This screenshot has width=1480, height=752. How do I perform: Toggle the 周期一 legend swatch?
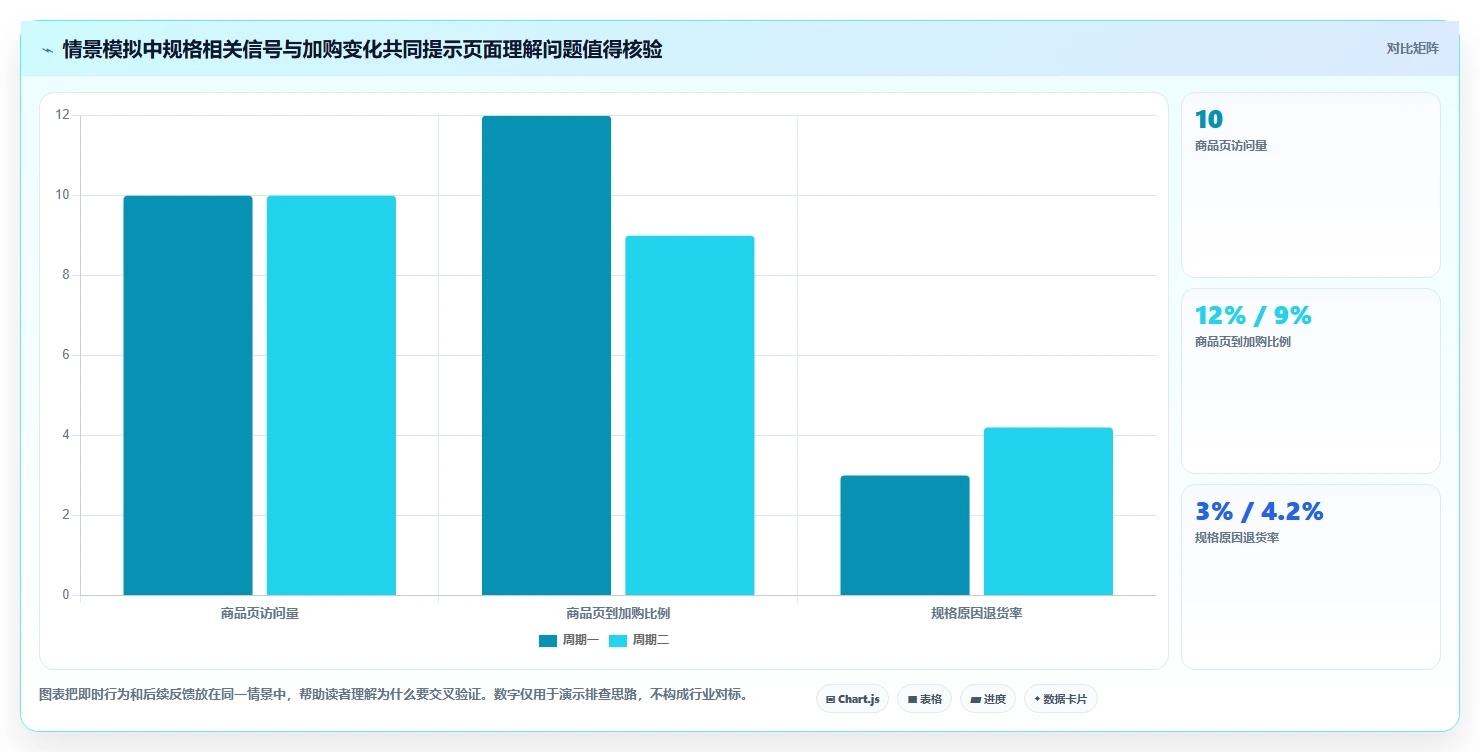(548, 641)
